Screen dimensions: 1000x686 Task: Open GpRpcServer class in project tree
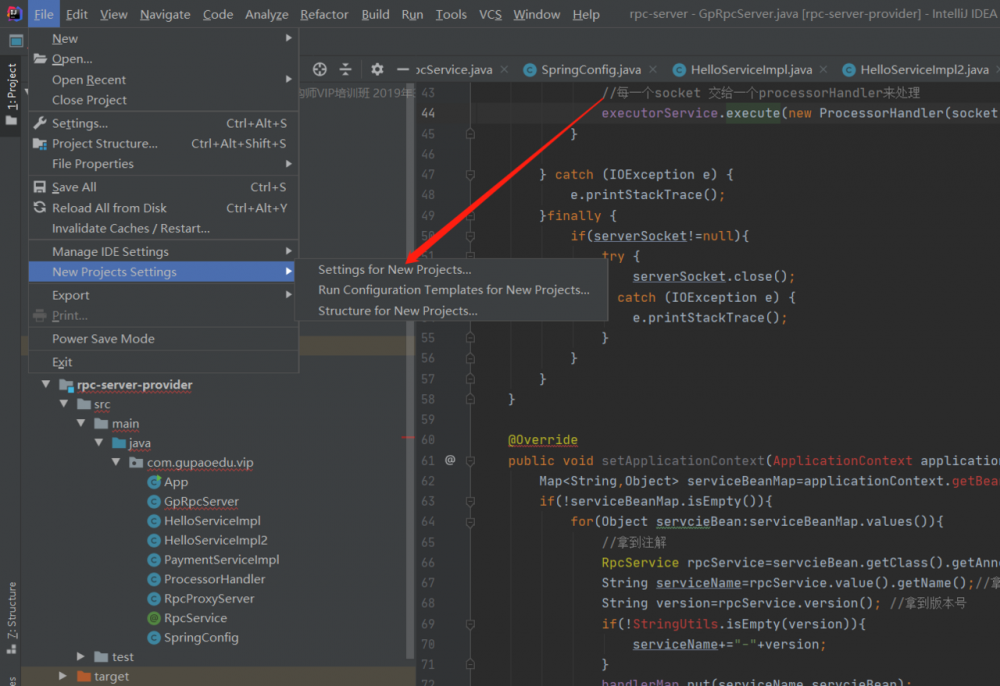(201, 502)
